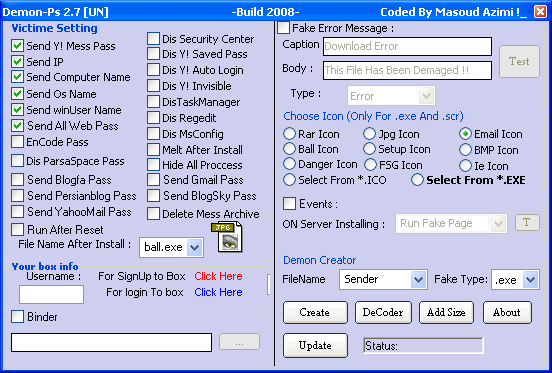Viewport: 552px width, 373px height.
Task: Choose the Setup Icon option
Action: (369, 149)
